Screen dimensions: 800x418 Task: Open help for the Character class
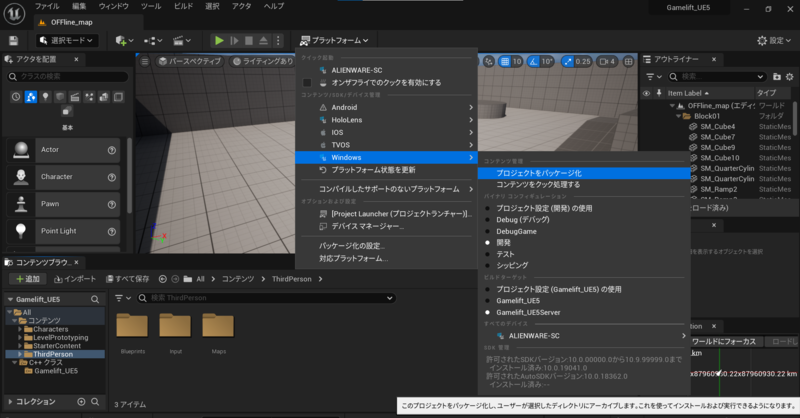coord(112,177)
